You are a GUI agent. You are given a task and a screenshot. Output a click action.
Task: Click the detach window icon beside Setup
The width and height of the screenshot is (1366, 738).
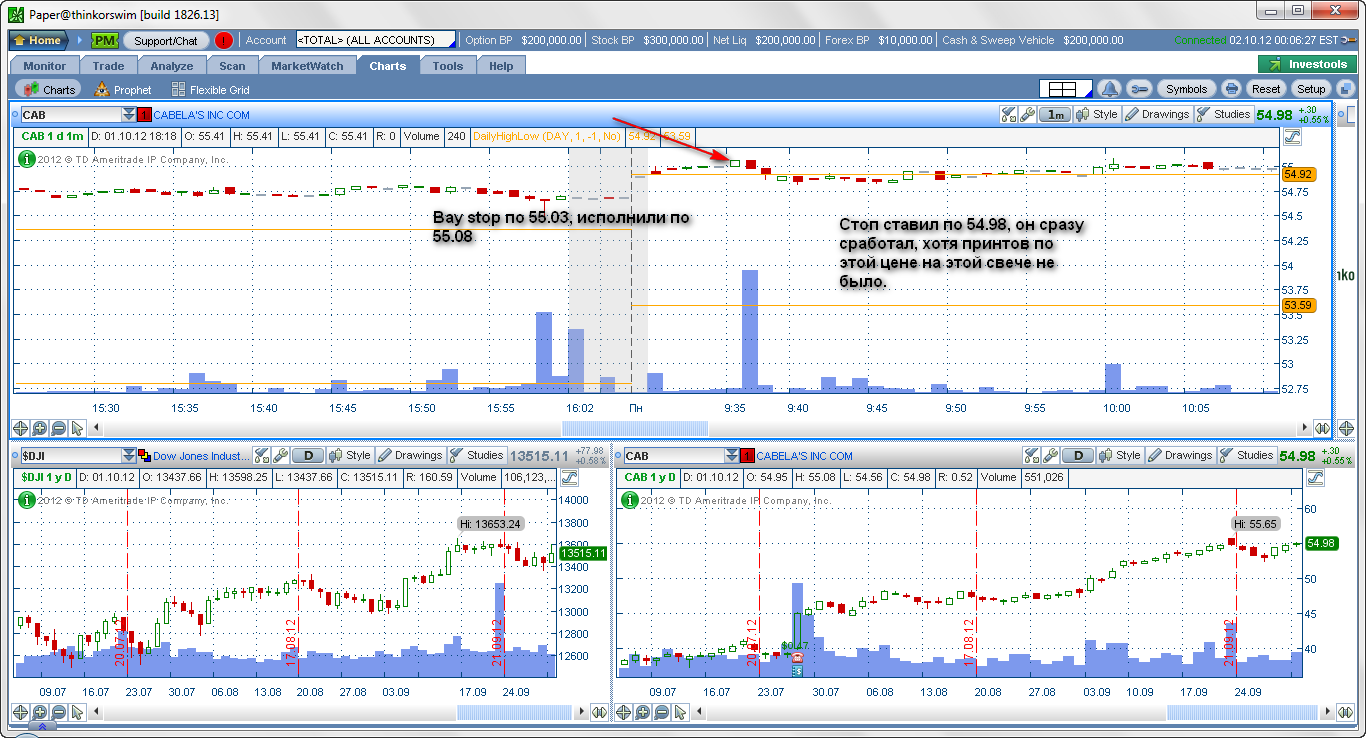point(1345,89)
